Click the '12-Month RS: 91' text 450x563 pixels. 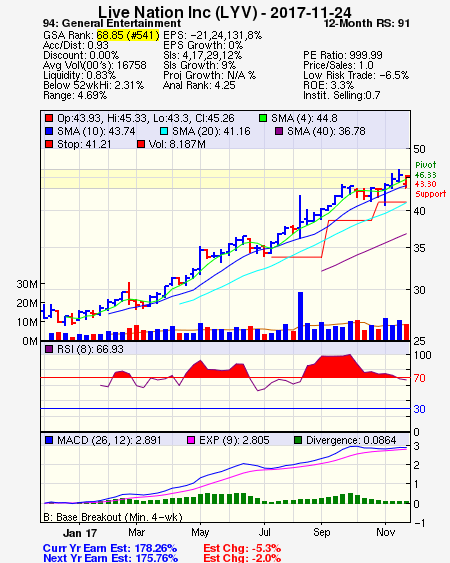pyautogui.click(x=367, y=23)
